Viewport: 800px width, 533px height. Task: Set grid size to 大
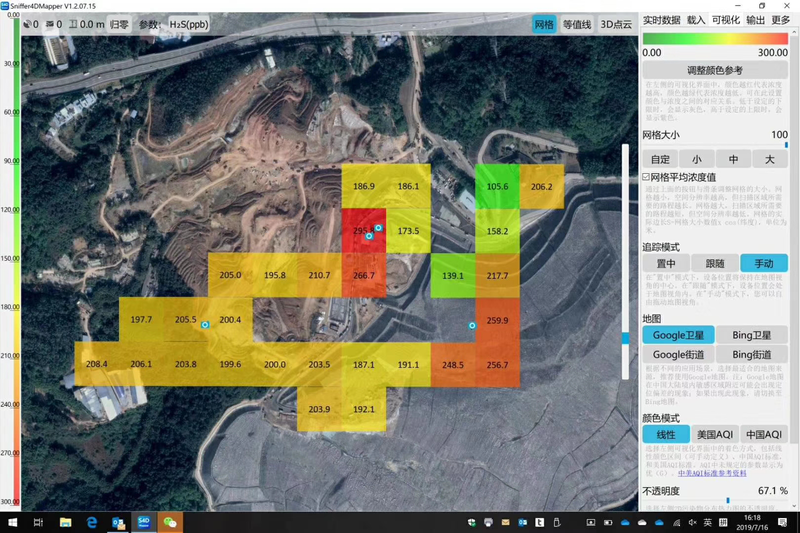770,159
